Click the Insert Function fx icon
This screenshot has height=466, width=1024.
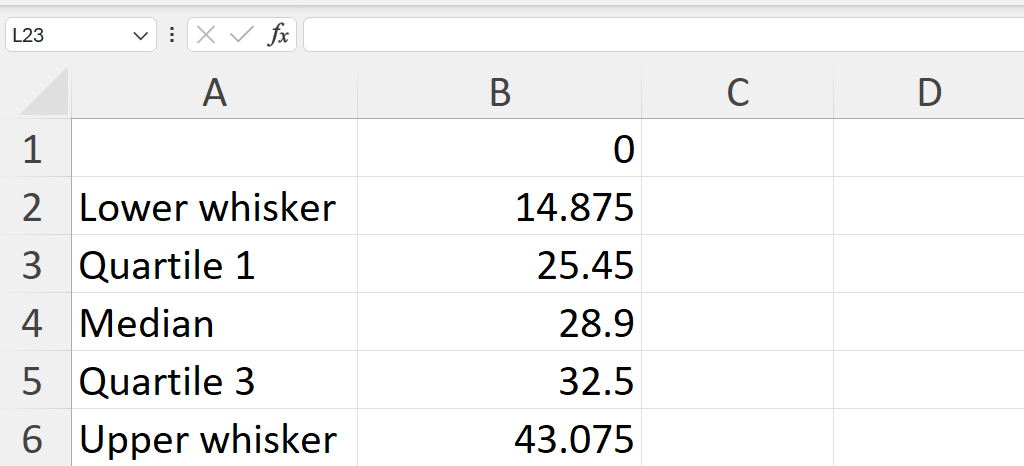[x=278, y=35]
